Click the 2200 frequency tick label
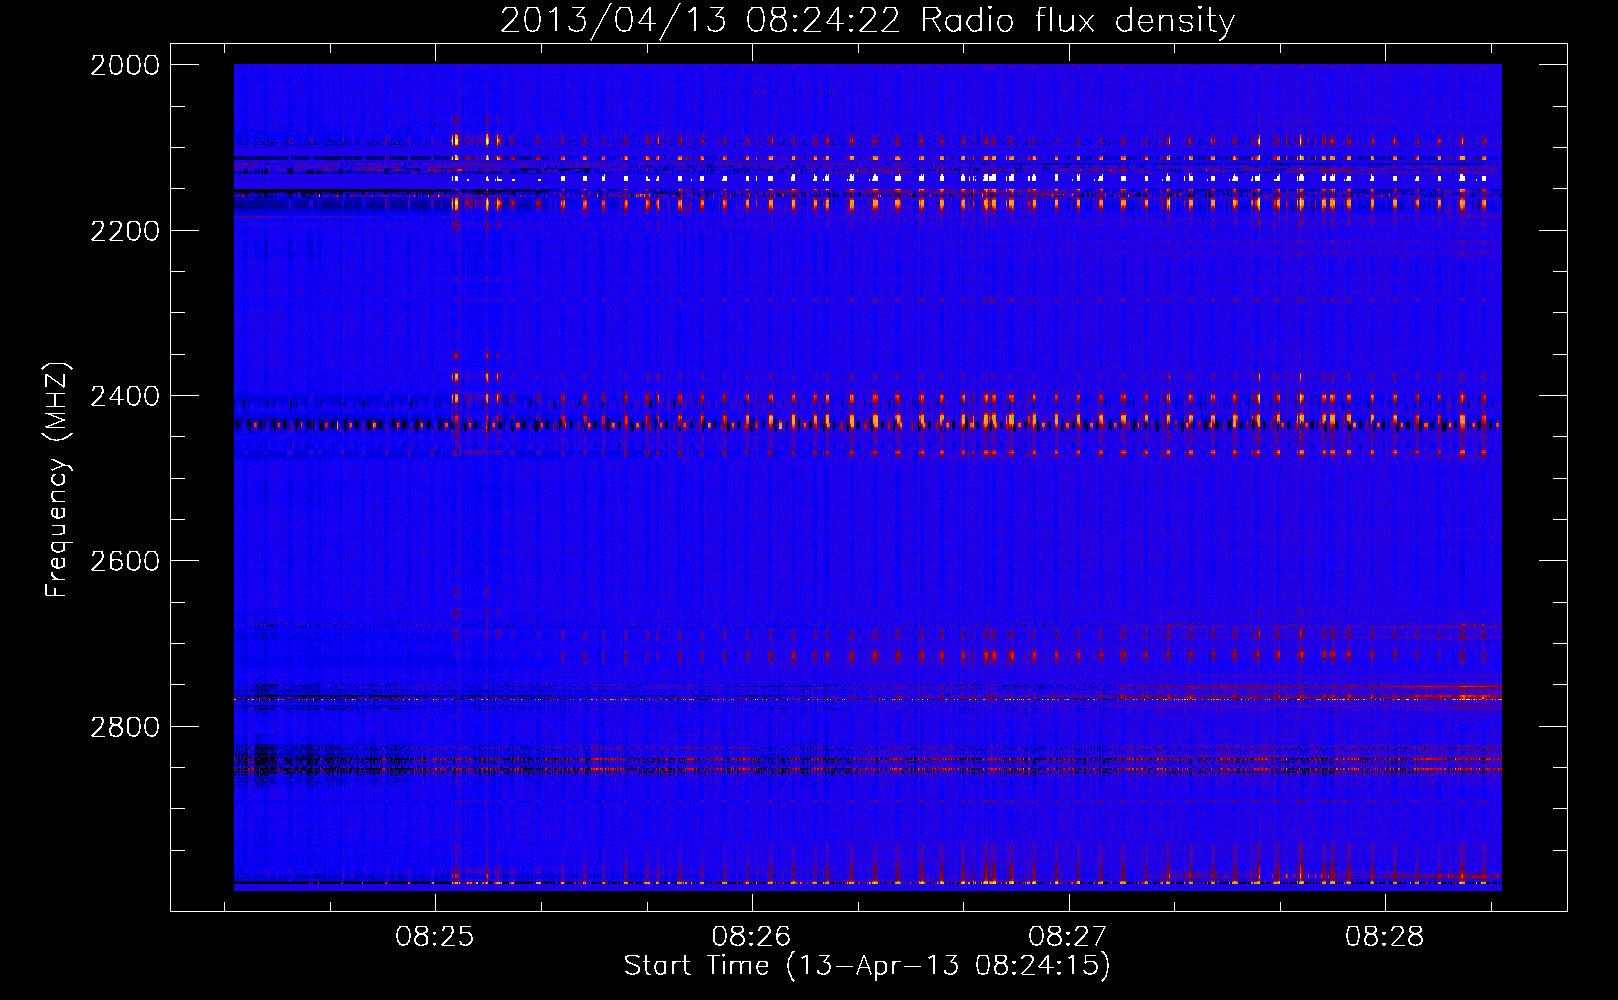This screenshot has width=1618, height=1000. tap(125, 231)
